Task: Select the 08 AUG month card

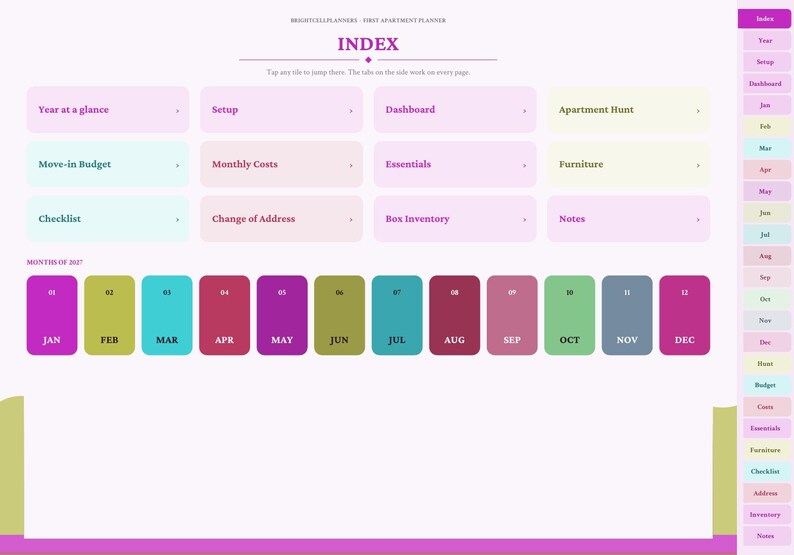Action: tap(455, 315)
